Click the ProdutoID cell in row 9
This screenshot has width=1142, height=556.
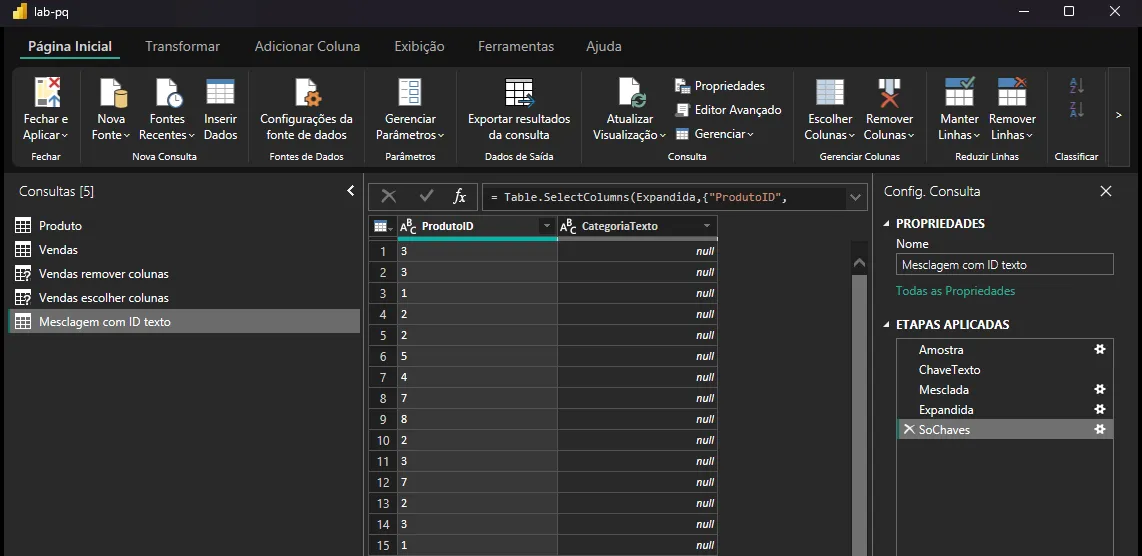tap(477, 420)
